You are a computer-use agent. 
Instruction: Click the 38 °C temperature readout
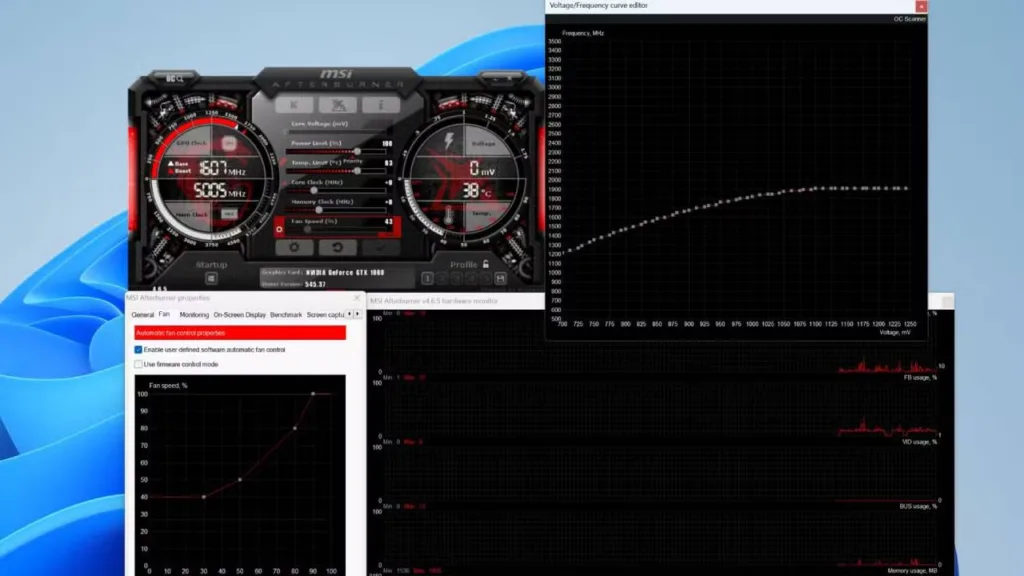tap(477, 191)
